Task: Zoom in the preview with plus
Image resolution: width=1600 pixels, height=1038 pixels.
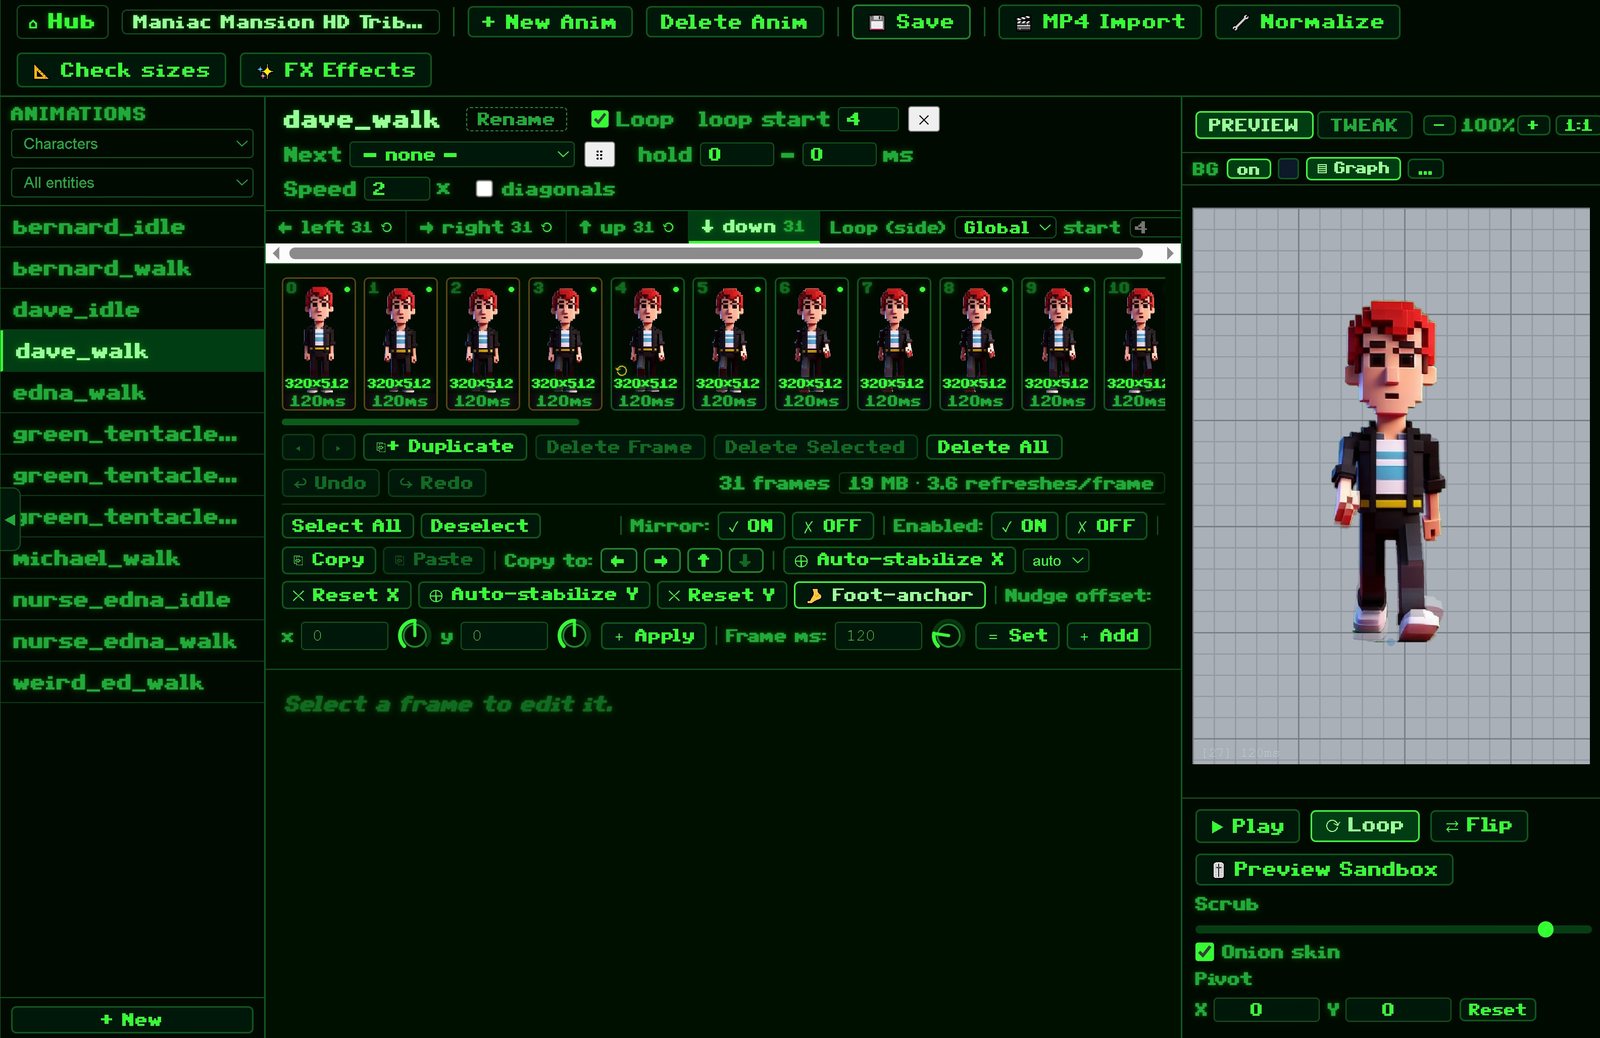Action: pos(1533,125)
